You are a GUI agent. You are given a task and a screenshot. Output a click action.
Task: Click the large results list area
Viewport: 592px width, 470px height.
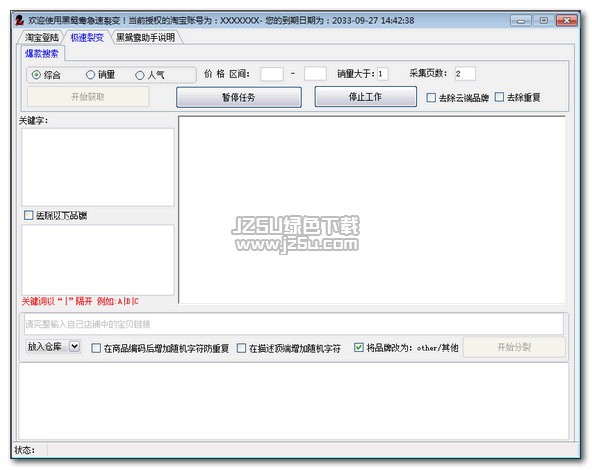click(x=372, y=210)
